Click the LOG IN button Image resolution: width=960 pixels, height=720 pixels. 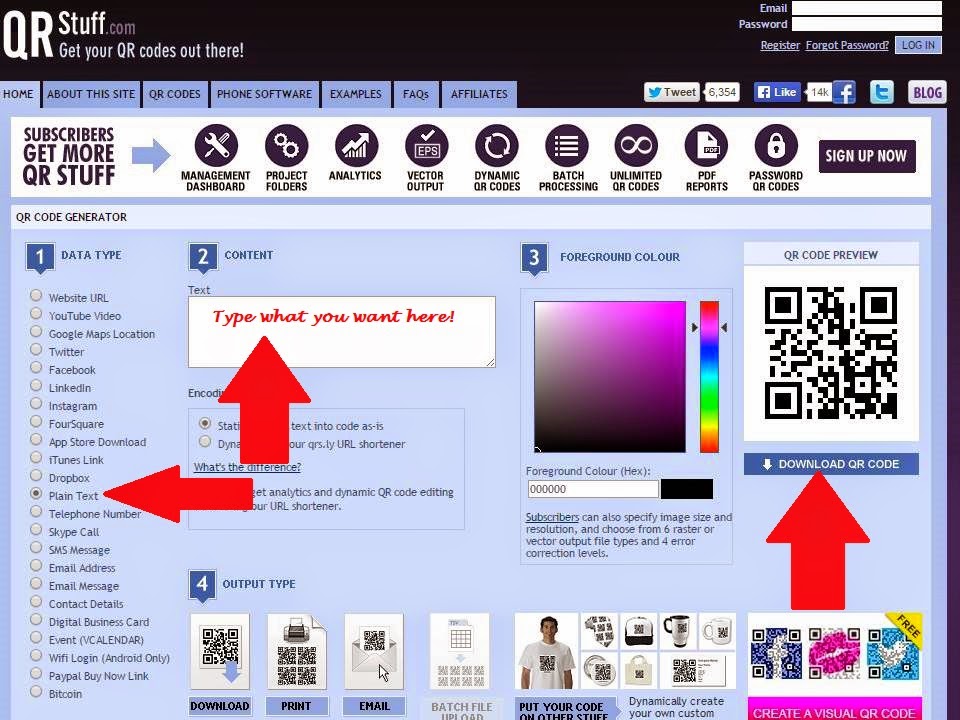pos(918,45)
